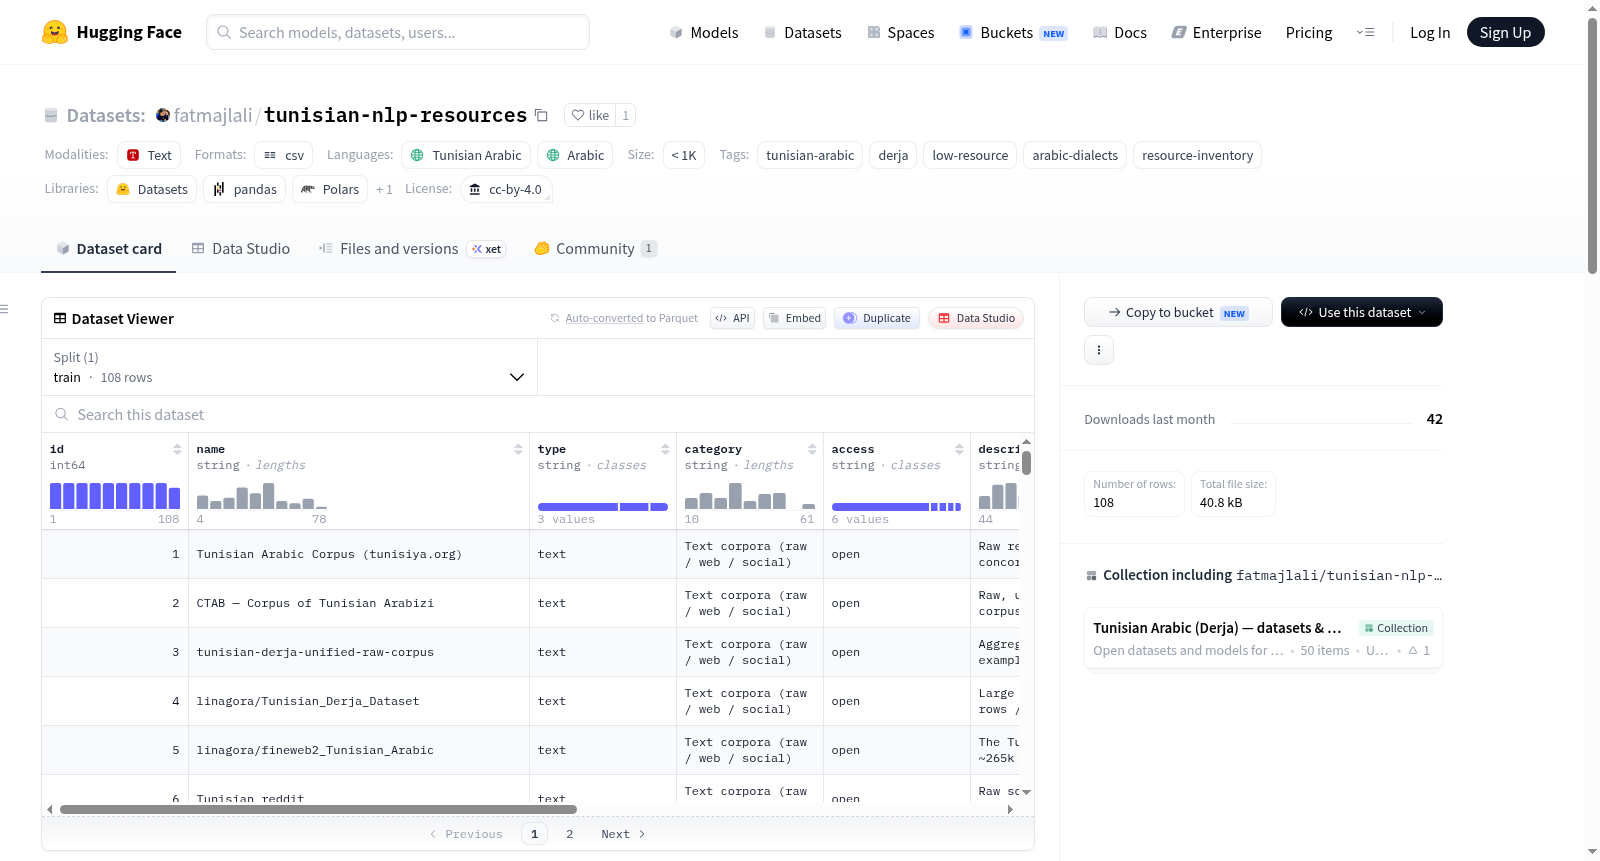Click the Log In link
1600x861 pixels.
pyautogui.click(x=1430, y=32)
